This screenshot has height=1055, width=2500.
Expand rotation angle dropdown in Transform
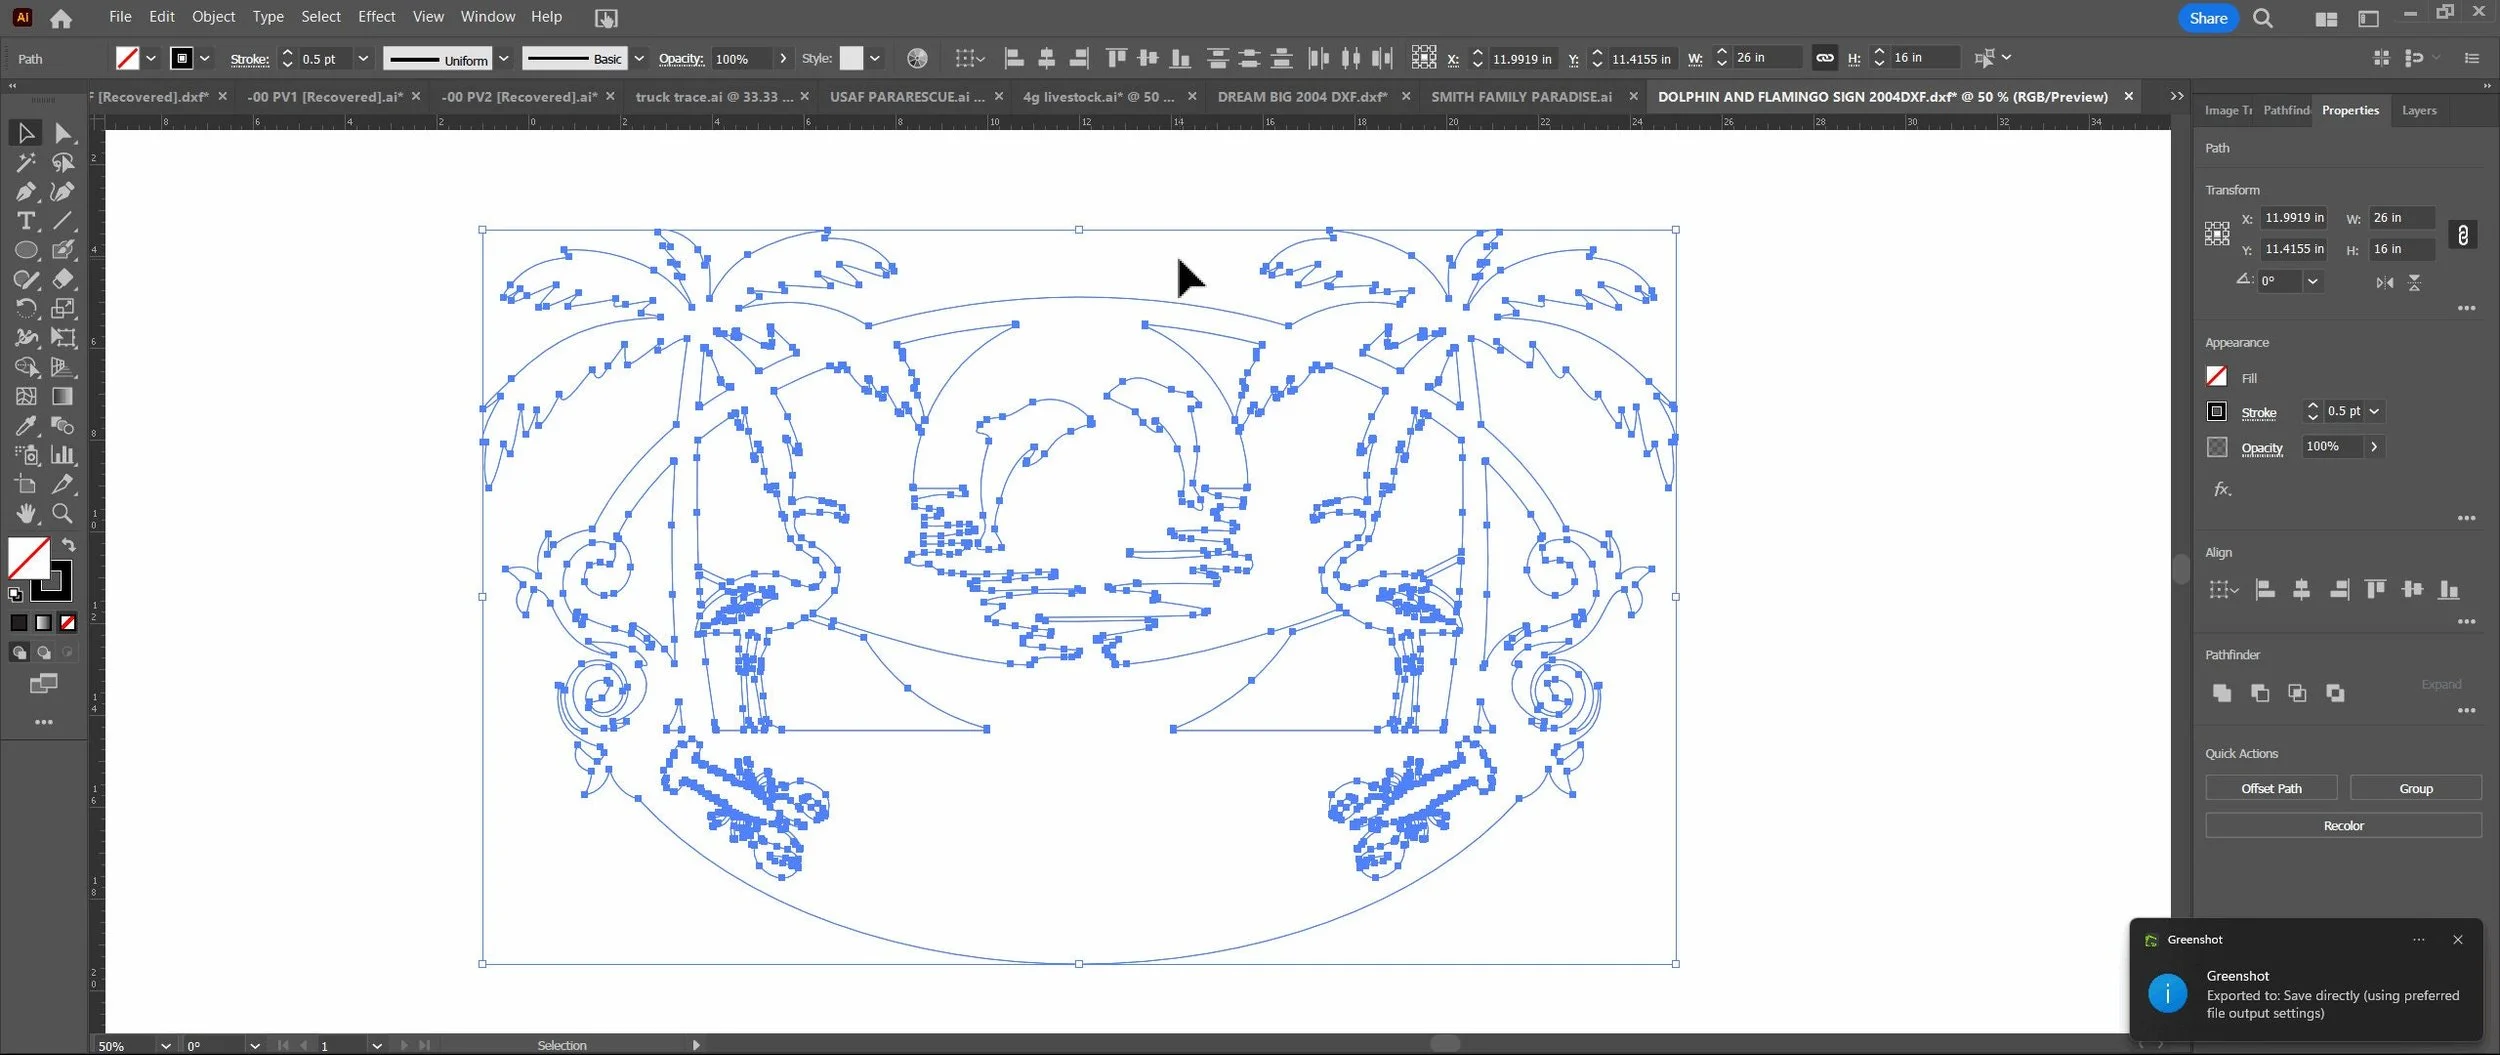point(2312,282)
